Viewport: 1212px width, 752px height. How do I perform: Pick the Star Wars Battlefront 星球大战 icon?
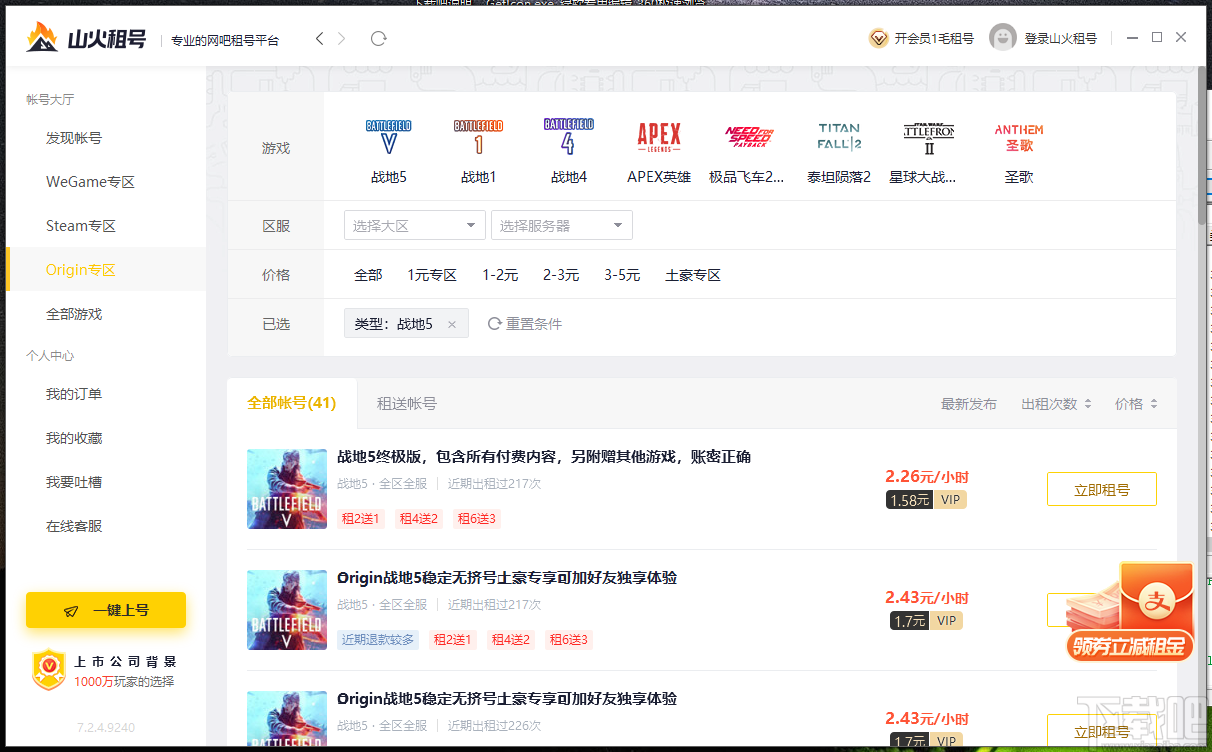[929, 138]
